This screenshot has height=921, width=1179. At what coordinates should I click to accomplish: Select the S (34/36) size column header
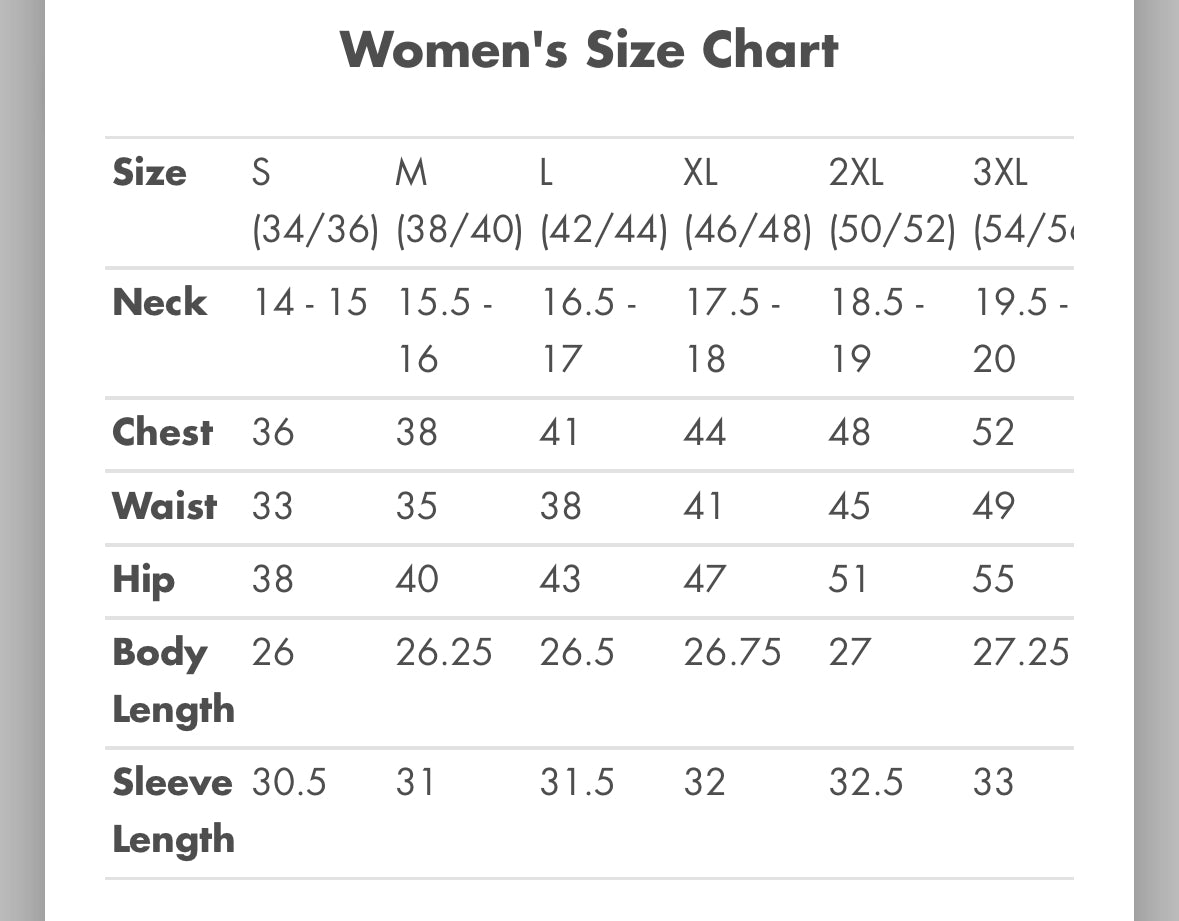coord(315,201)
